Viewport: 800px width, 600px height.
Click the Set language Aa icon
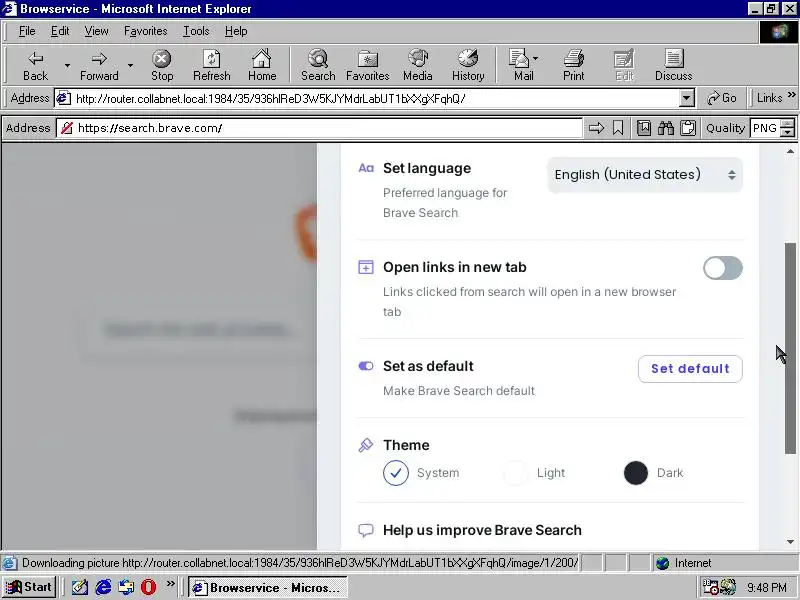(x=366, y=168)
